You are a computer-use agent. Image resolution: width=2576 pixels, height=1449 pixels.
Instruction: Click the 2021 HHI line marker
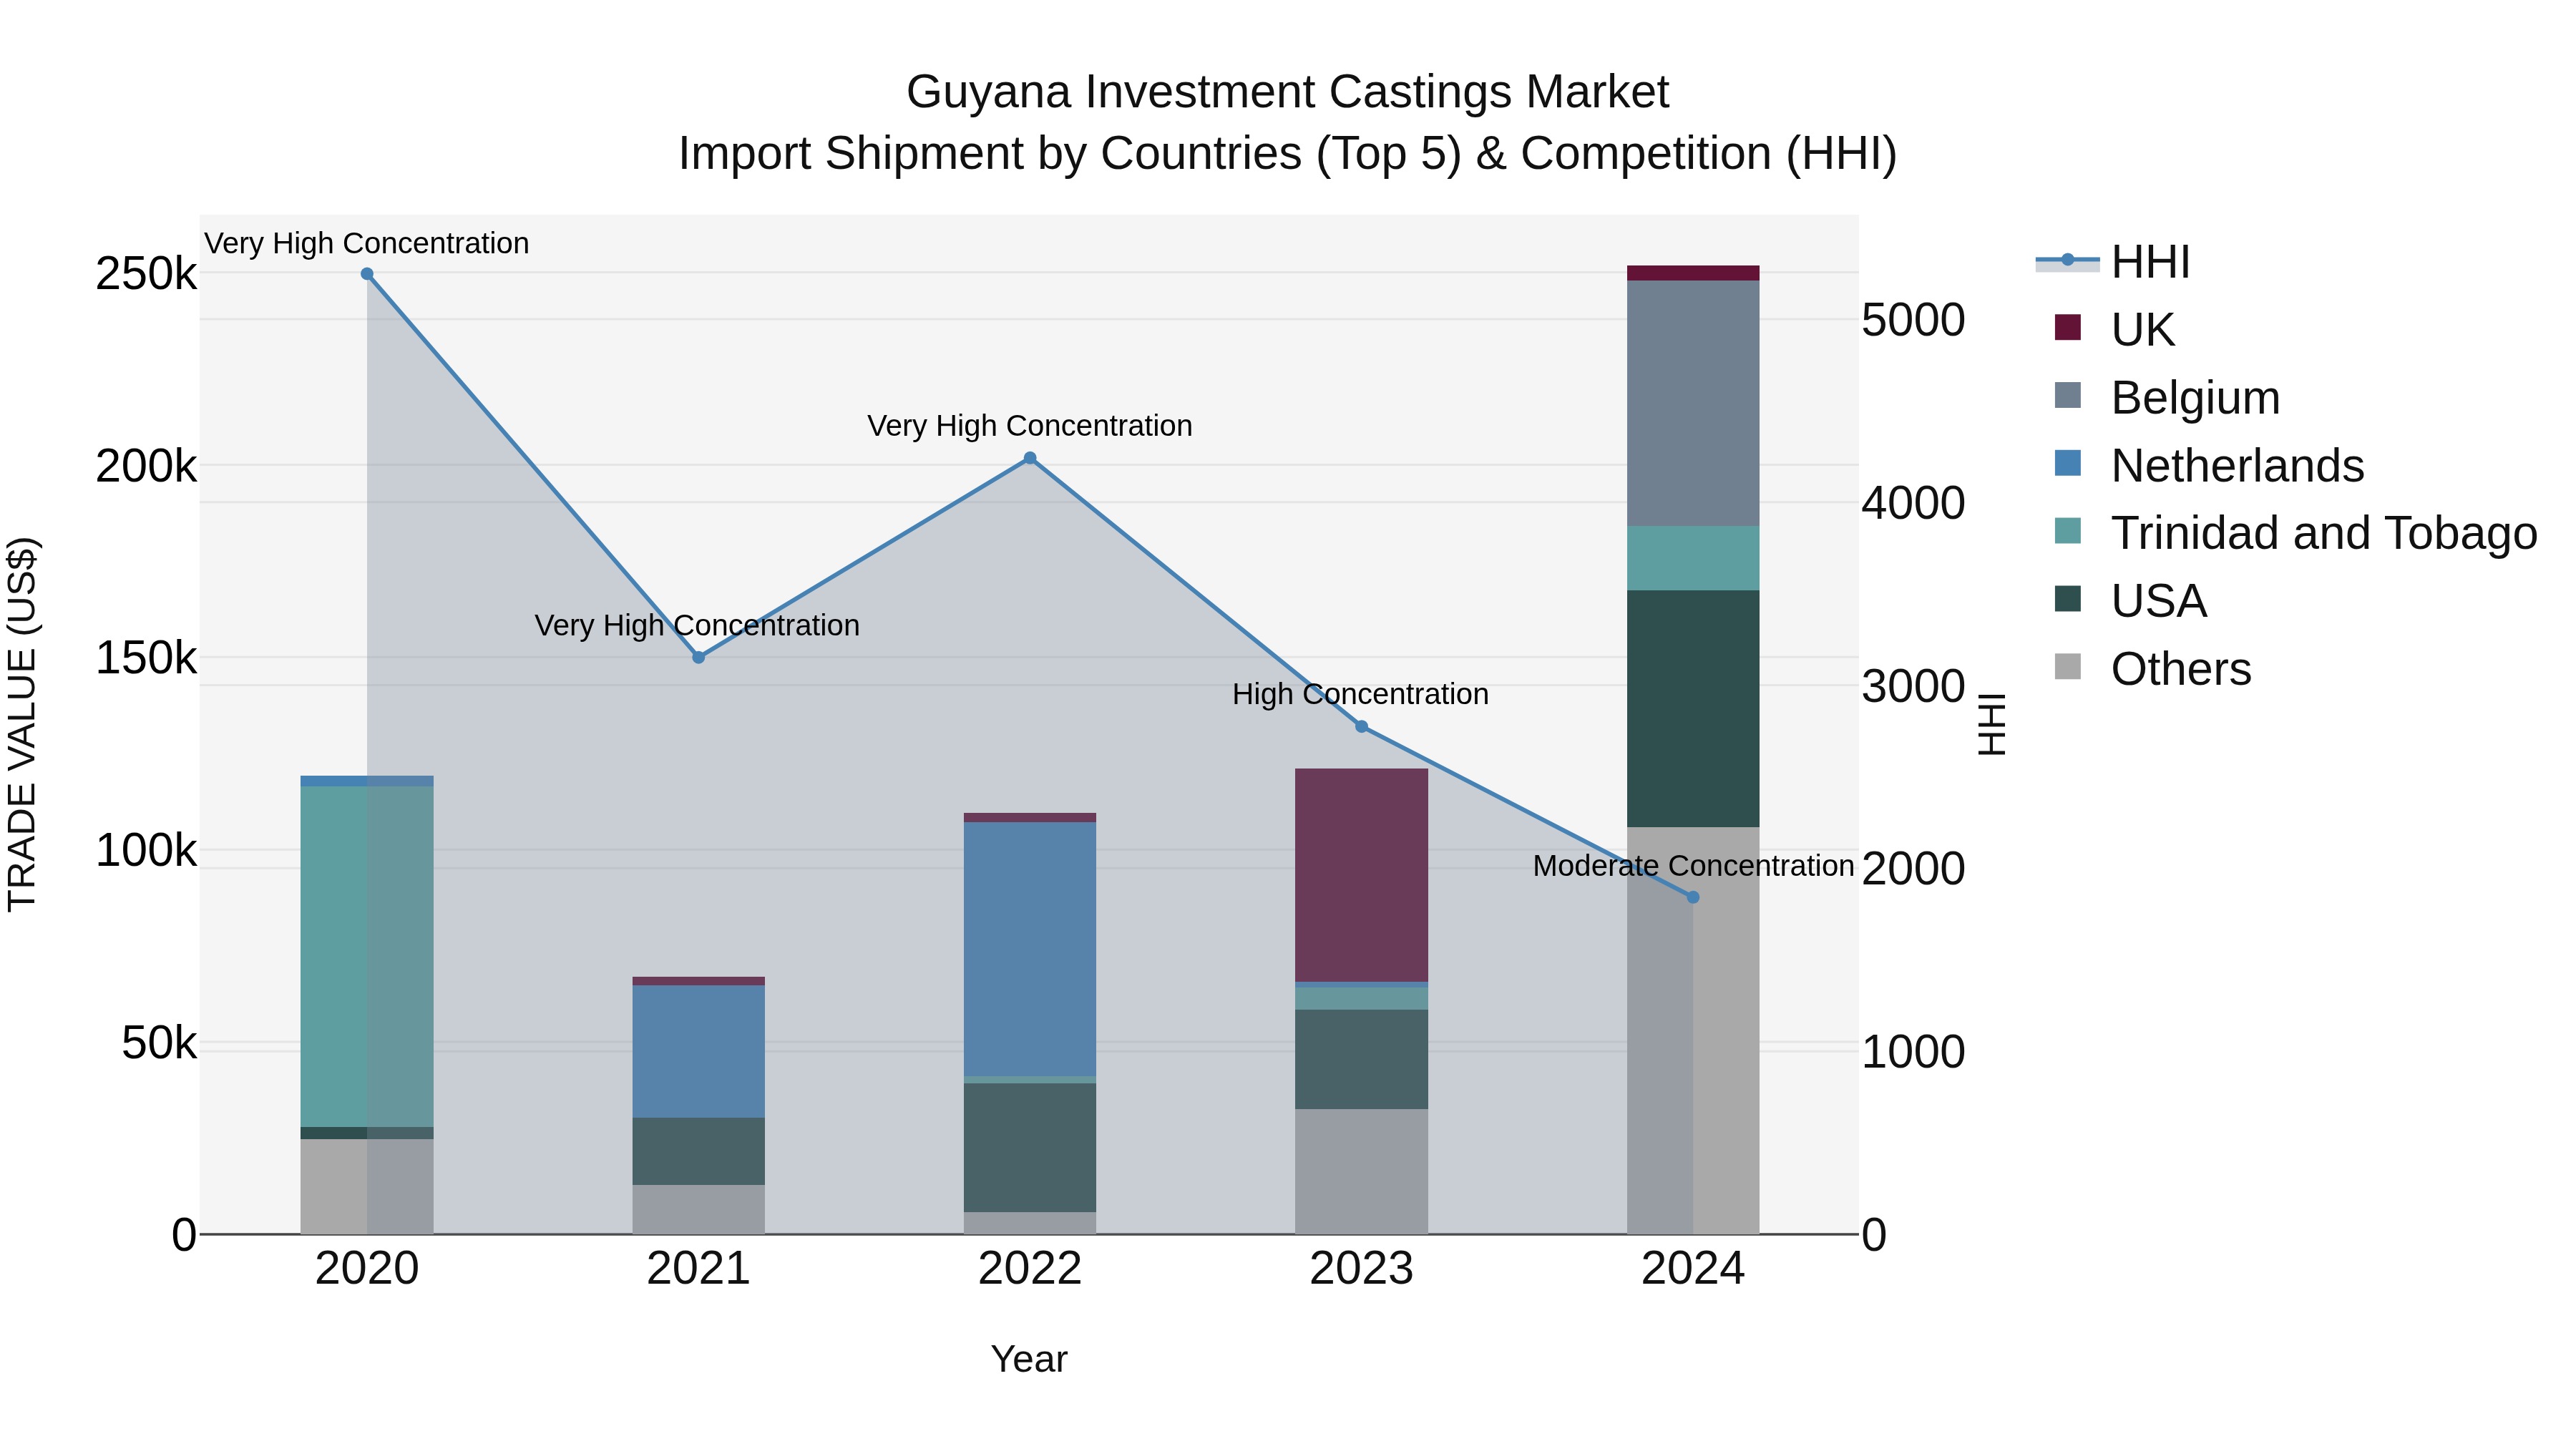(699, 657)
